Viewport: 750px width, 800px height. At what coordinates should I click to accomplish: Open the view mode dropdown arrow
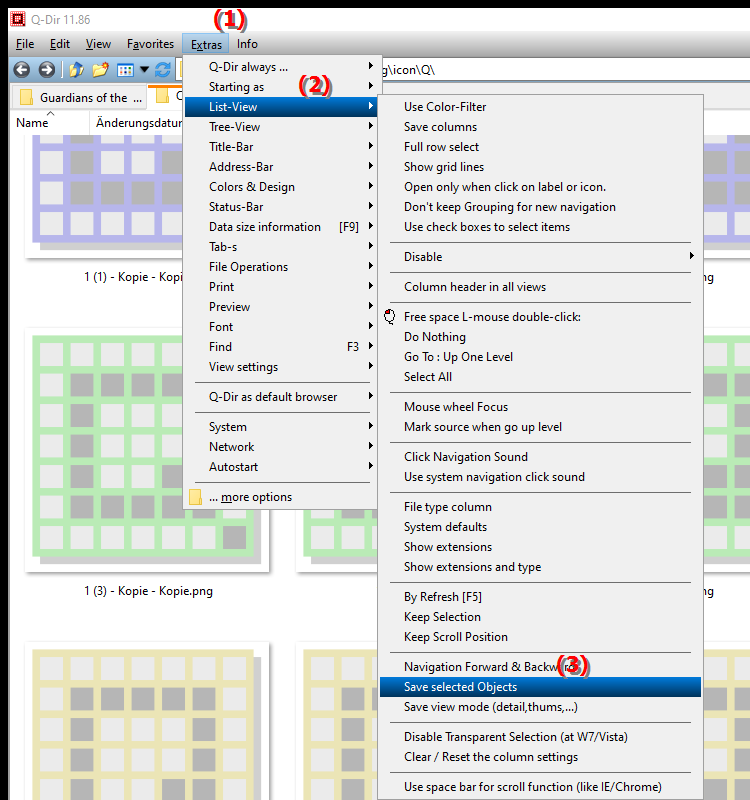pos(144,69)
